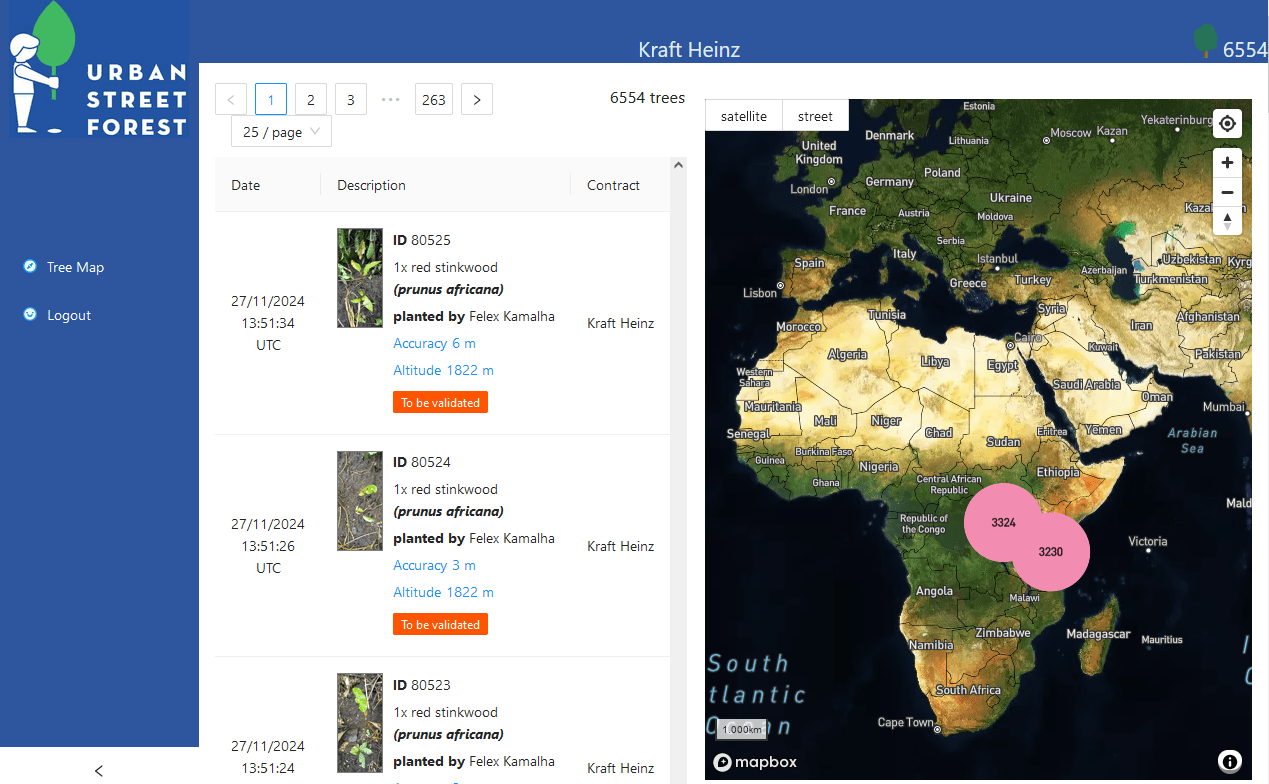Go to page 1
This screenshot has width=1269, height=784.
[x=271, y=99]
